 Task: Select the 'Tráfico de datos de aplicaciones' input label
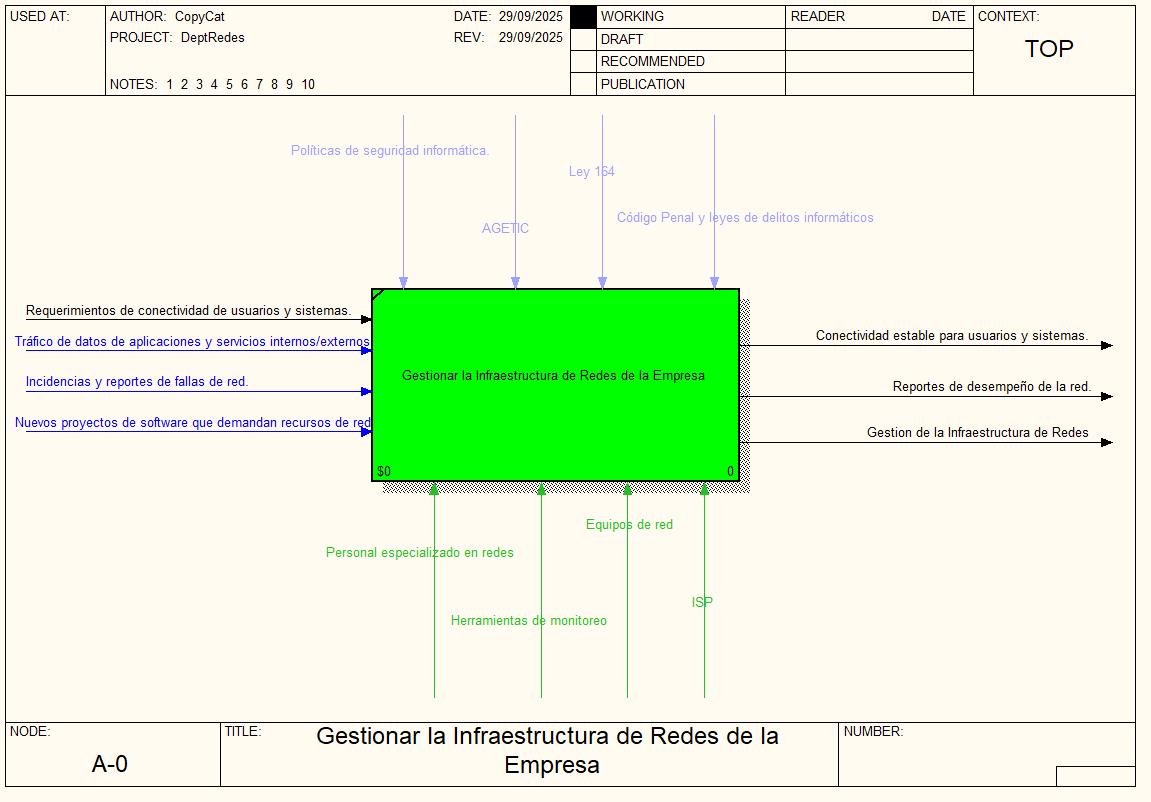click(x=192, y=342)
